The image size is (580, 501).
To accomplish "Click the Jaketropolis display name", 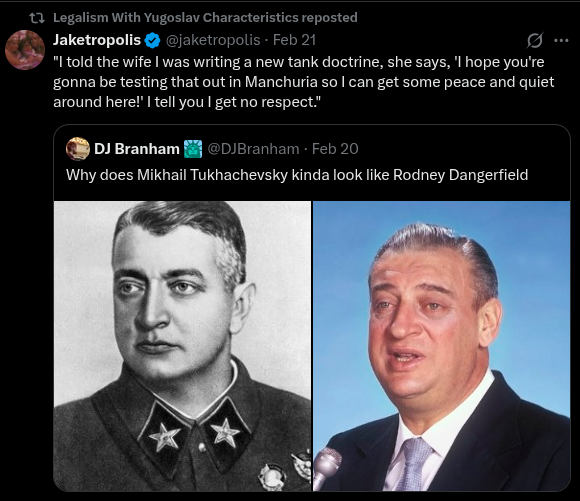I will [x=97, y=40].
